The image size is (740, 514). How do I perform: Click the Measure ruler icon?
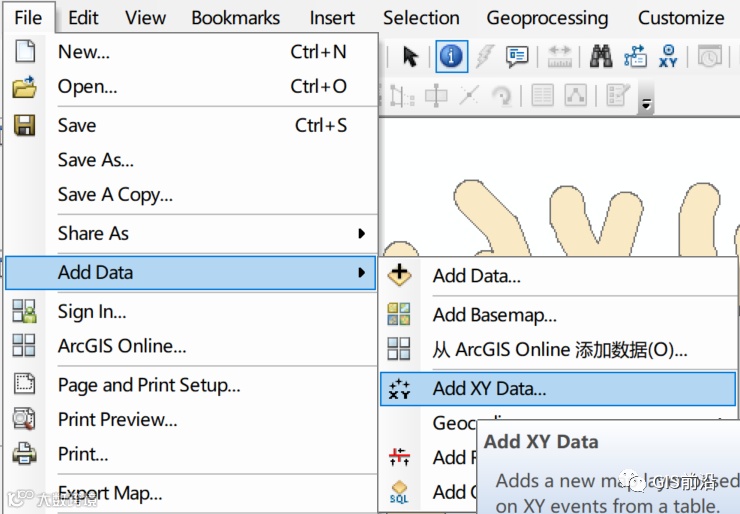pos(559,56)
